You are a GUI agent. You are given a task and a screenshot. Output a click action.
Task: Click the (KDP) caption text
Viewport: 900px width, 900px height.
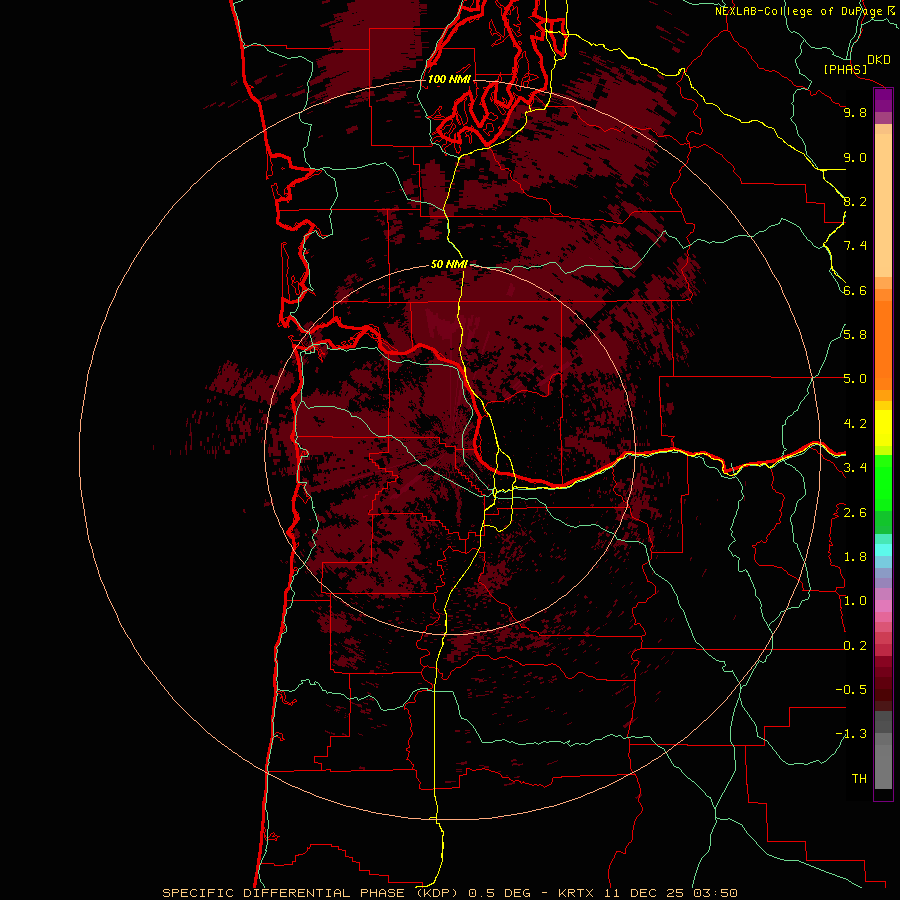click(439, 893)
